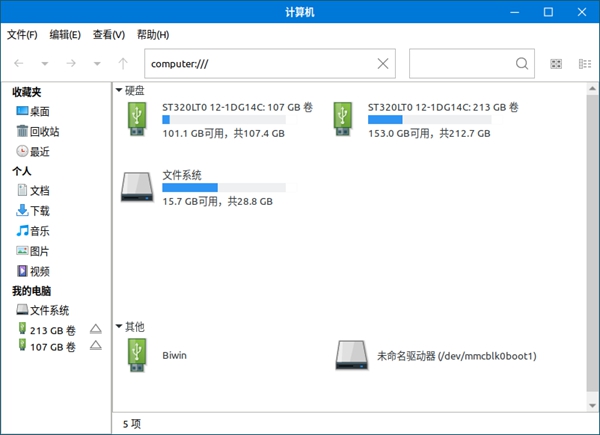Image resolution: width=600 pixels, height=435 pixels.
Task: Click the vertical scrollbar thumb
Action: pos(592,243)
